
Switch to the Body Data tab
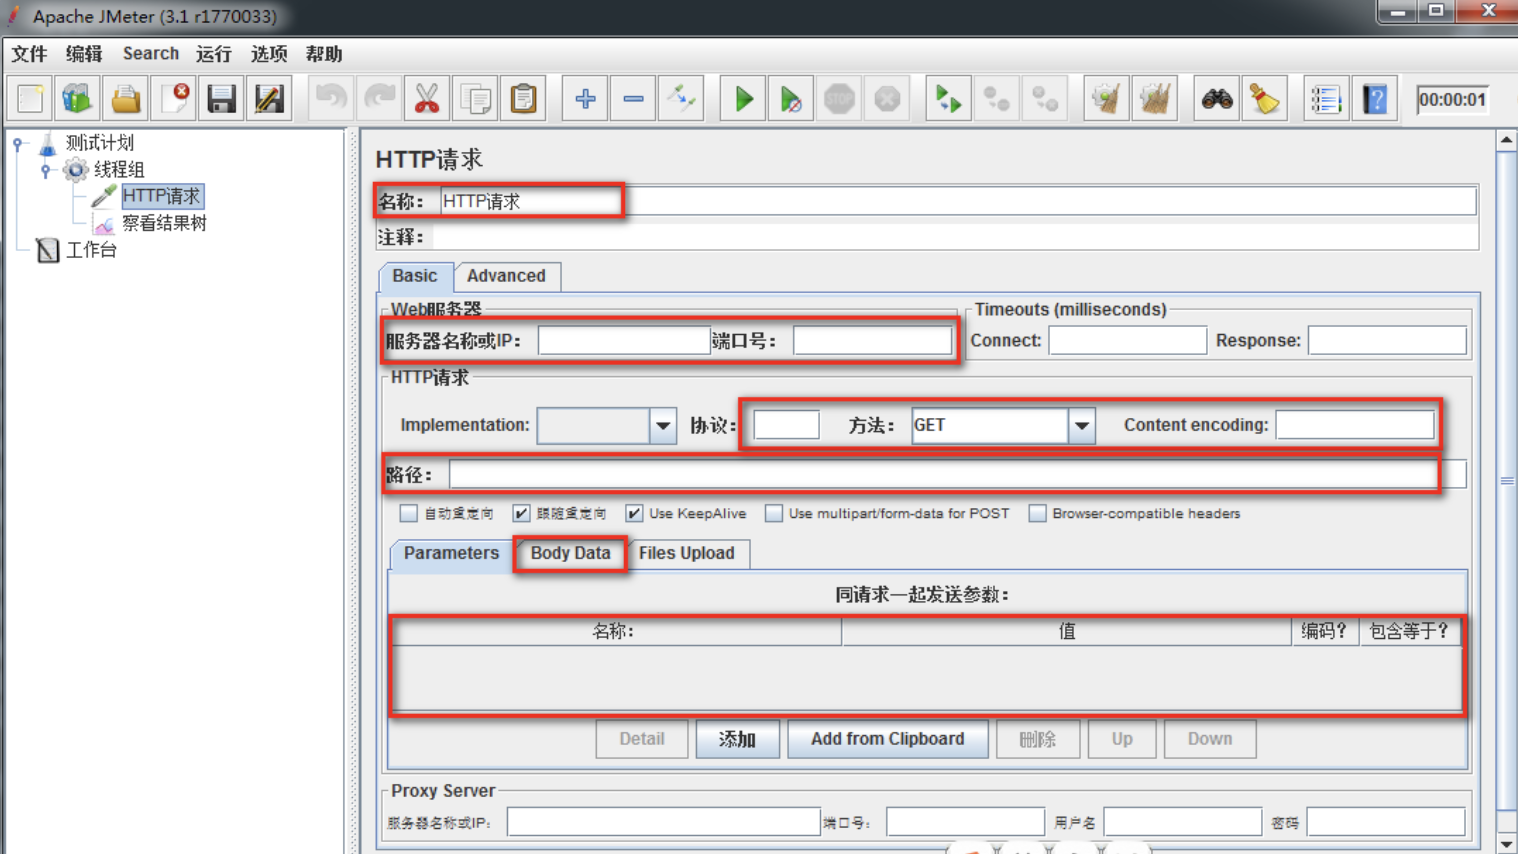[570, 553]
